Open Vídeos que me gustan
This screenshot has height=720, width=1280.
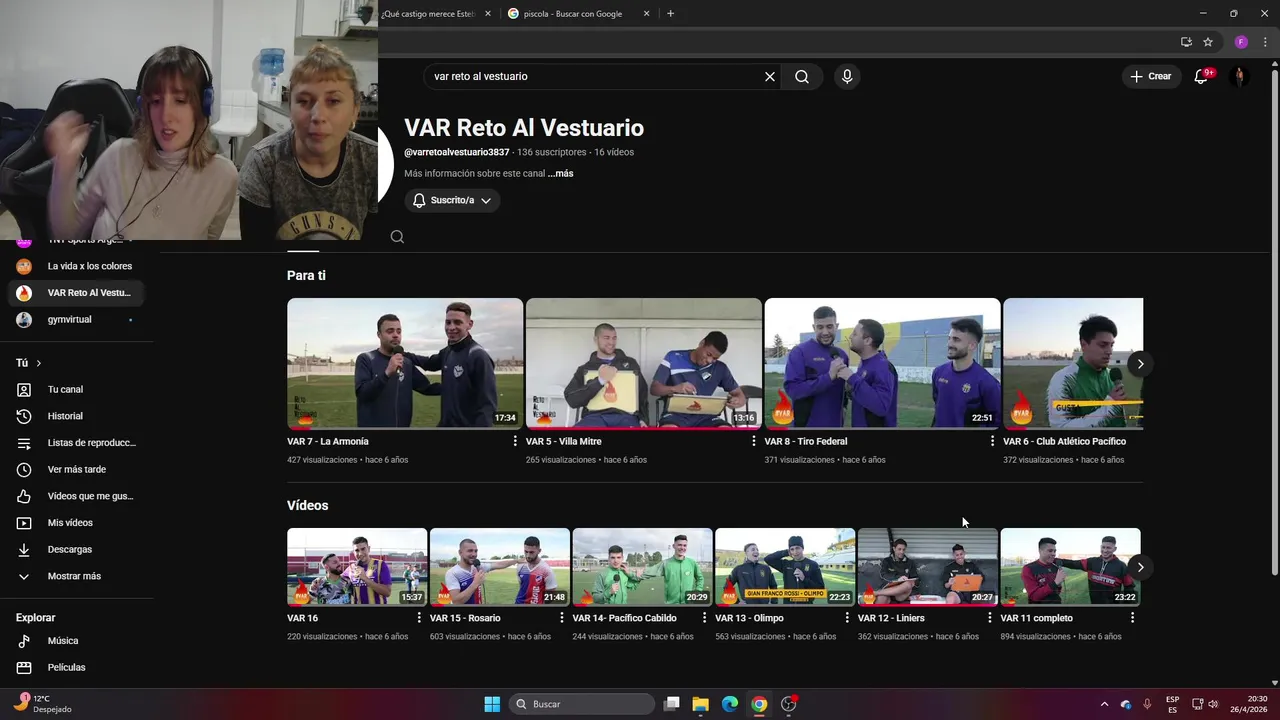click(x=76, y=496)
